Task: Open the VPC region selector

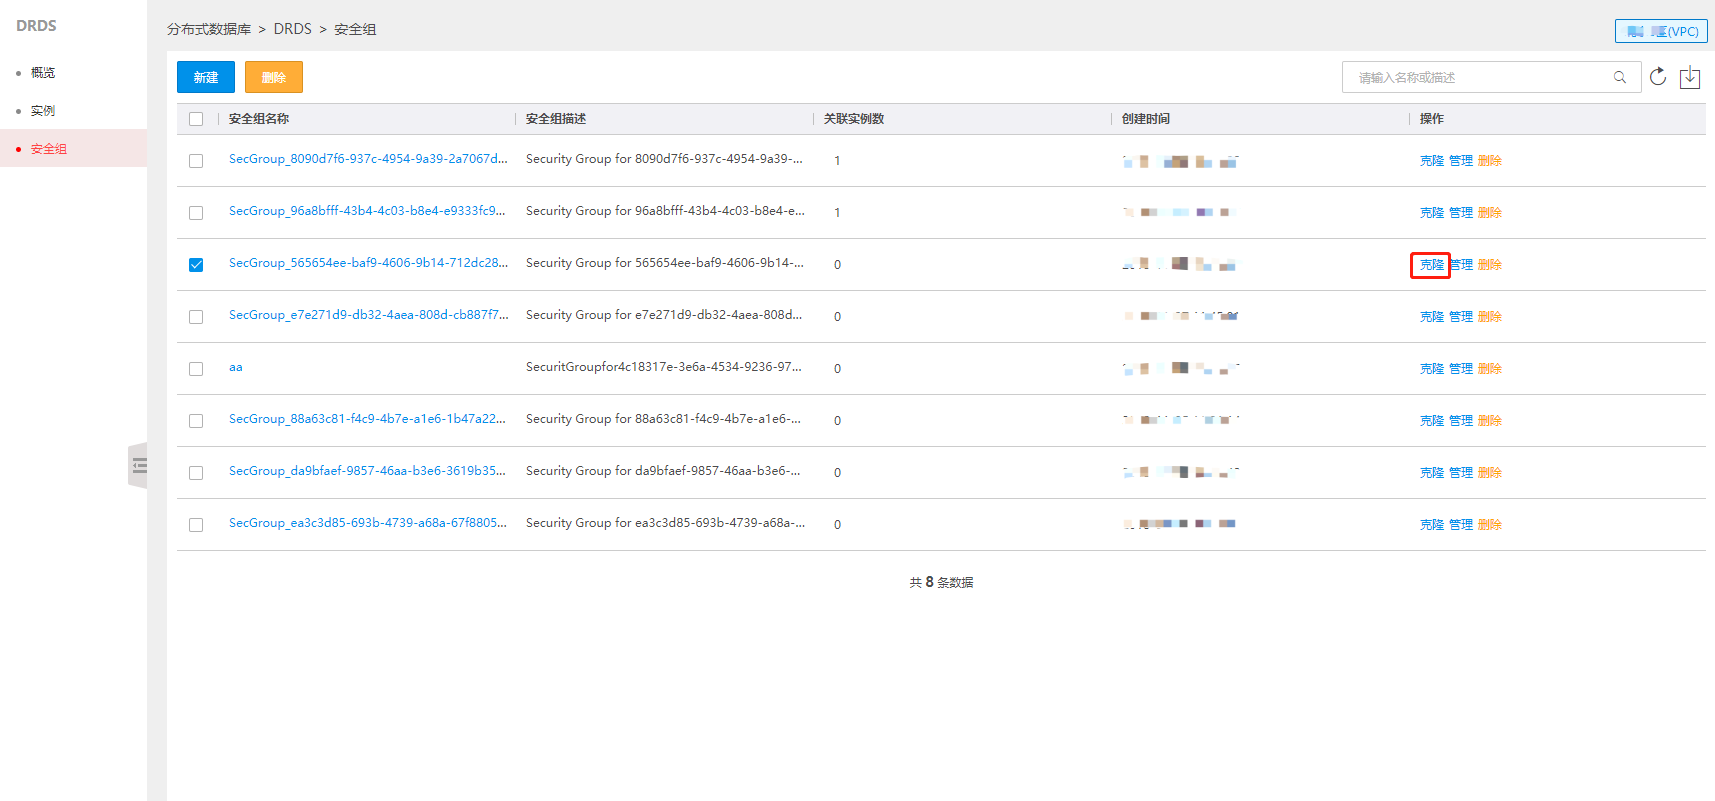Action: (x=1661, y=31)
